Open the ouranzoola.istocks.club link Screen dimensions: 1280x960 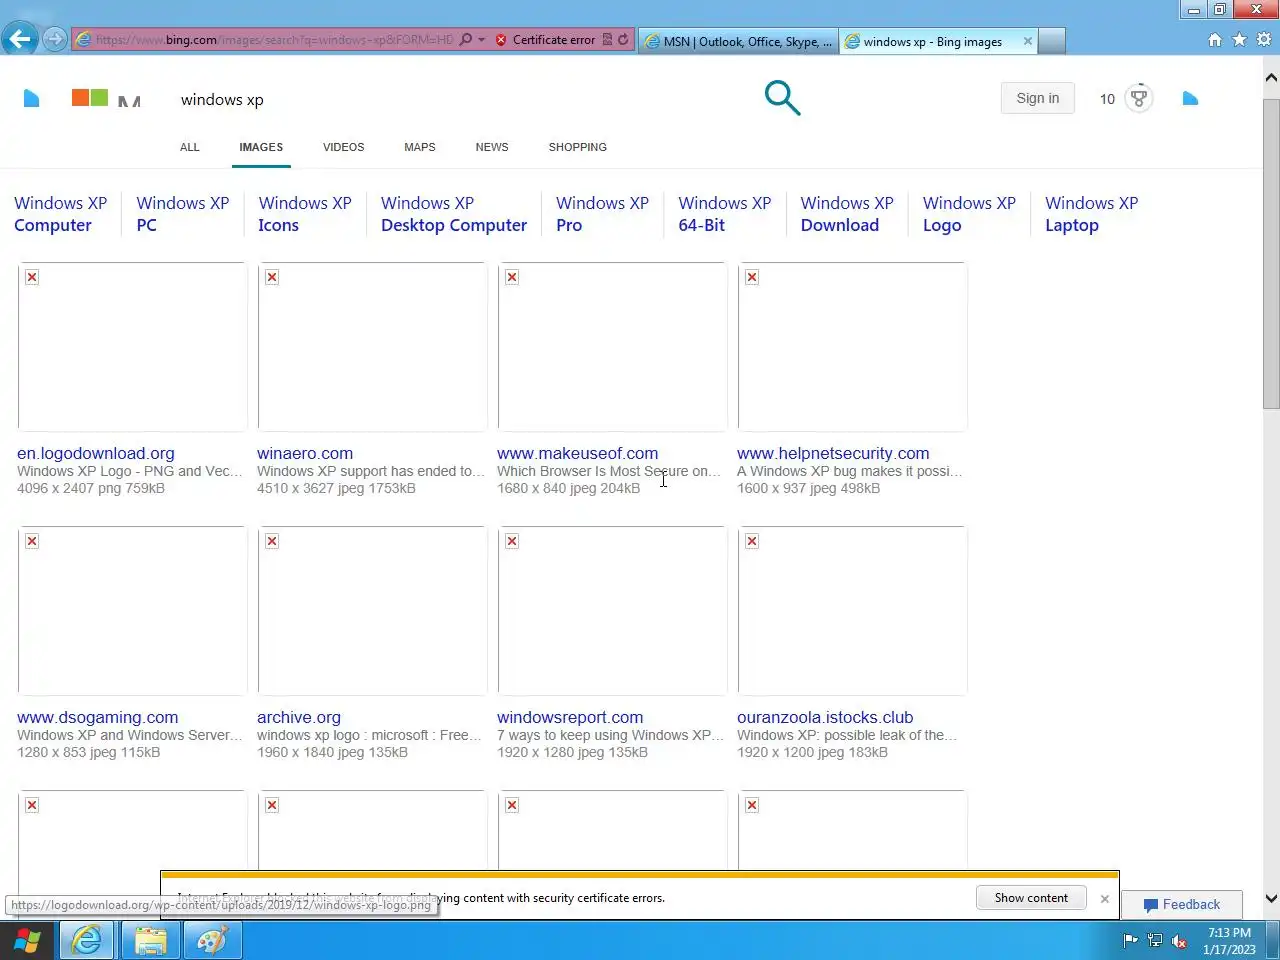[825, 717]
